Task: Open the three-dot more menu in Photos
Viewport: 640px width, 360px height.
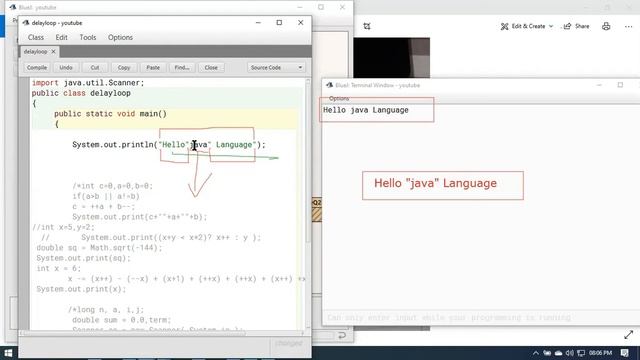Action: click(x=628, y=27)
